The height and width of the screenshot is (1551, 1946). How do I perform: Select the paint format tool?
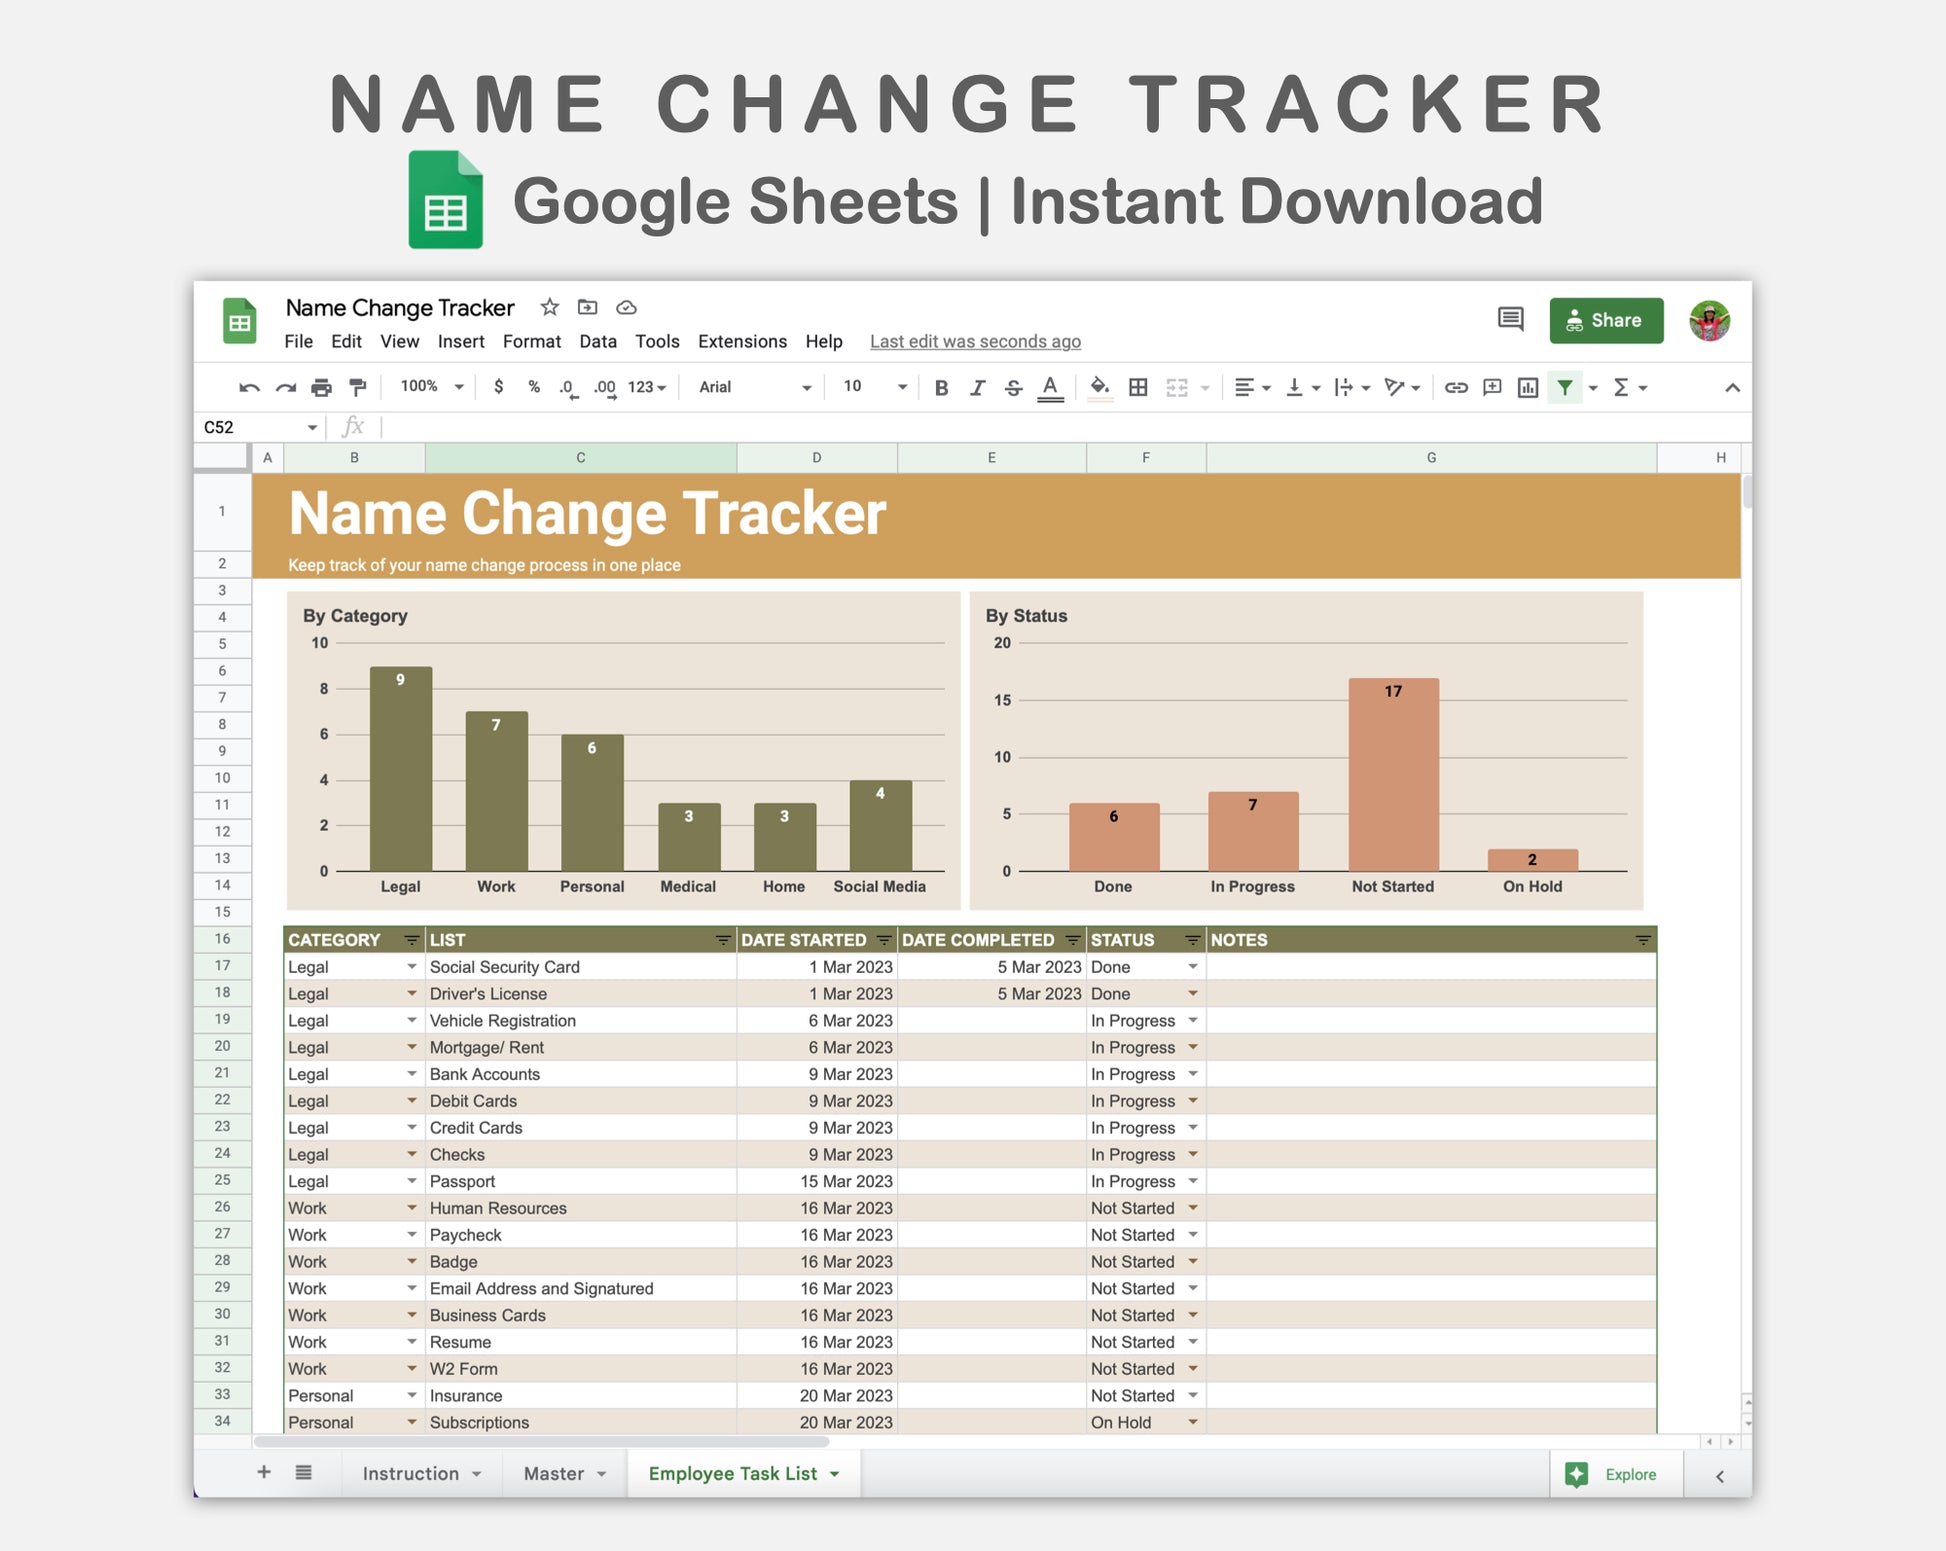357,388
